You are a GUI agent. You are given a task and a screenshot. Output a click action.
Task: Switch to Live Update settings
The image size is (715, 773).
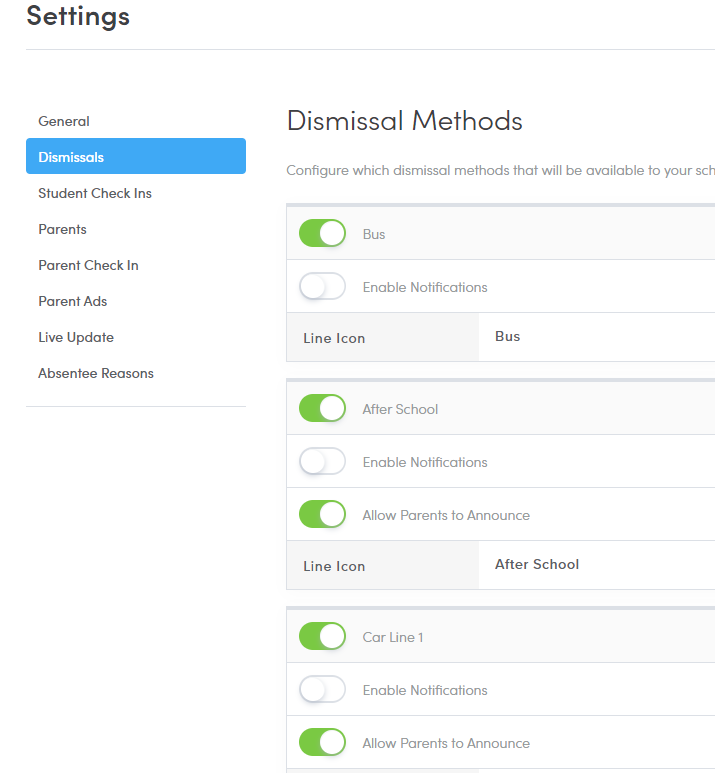click(x=76, y=337)
